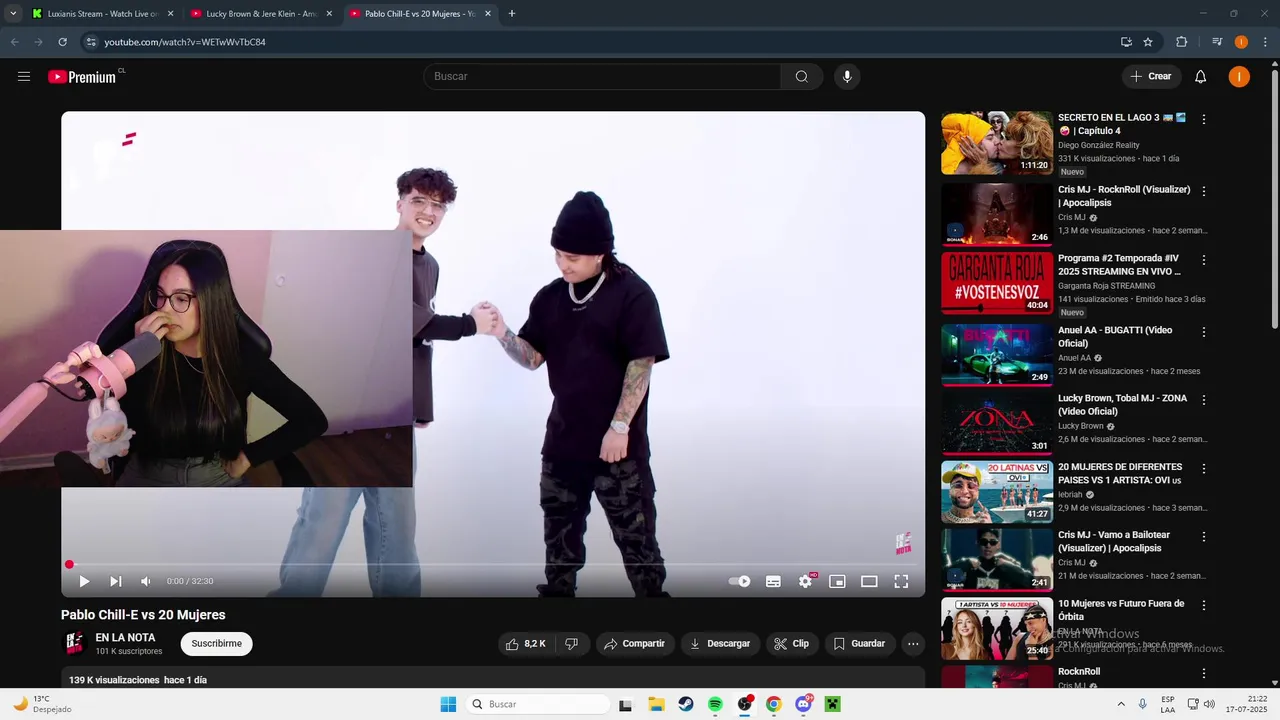This screenshot has width=1280, height=720.
Task: Open Discord from taskbar
Action: click(803, 704)
